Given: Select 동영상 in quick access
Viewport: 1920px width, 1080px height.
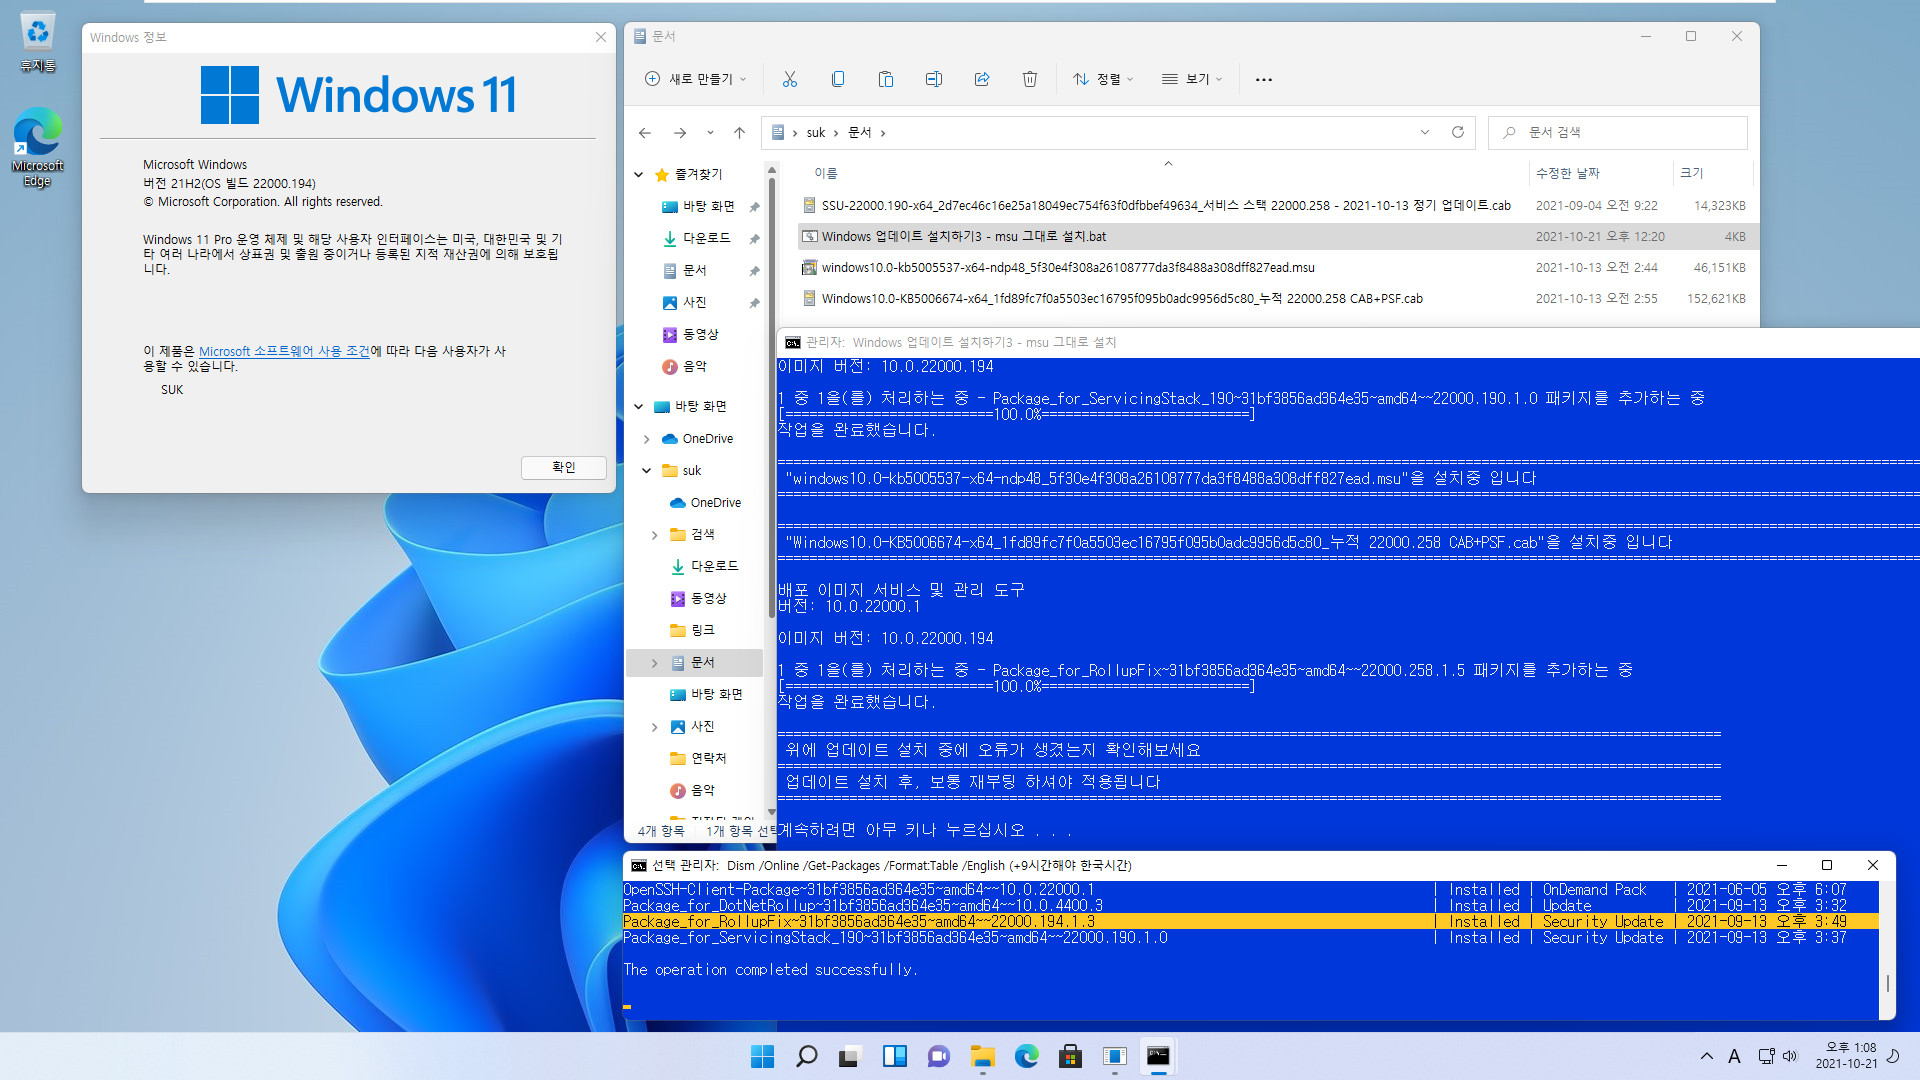Looking at the screenshot, I should pyautogui.click(x=691, y=334).
